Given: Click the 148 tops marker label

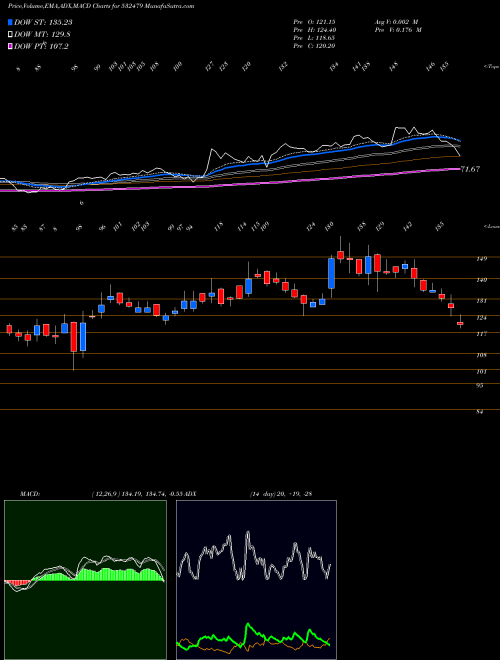Looking at the screenshot, I should [x=394, y=66].
